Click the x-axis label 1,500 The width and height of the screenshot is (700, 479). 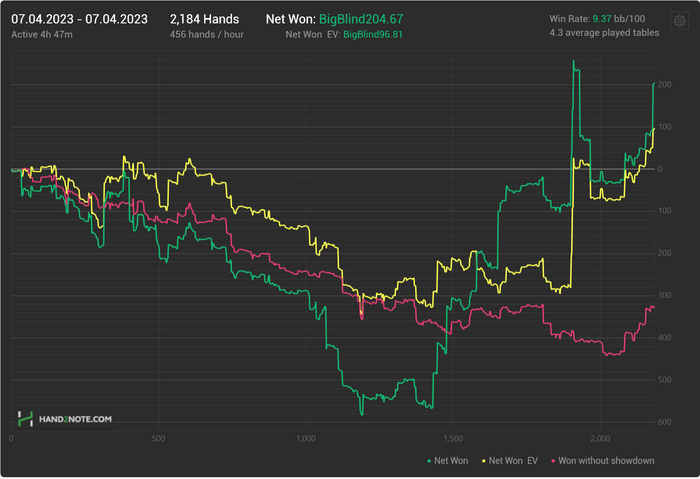pos(453,439)
